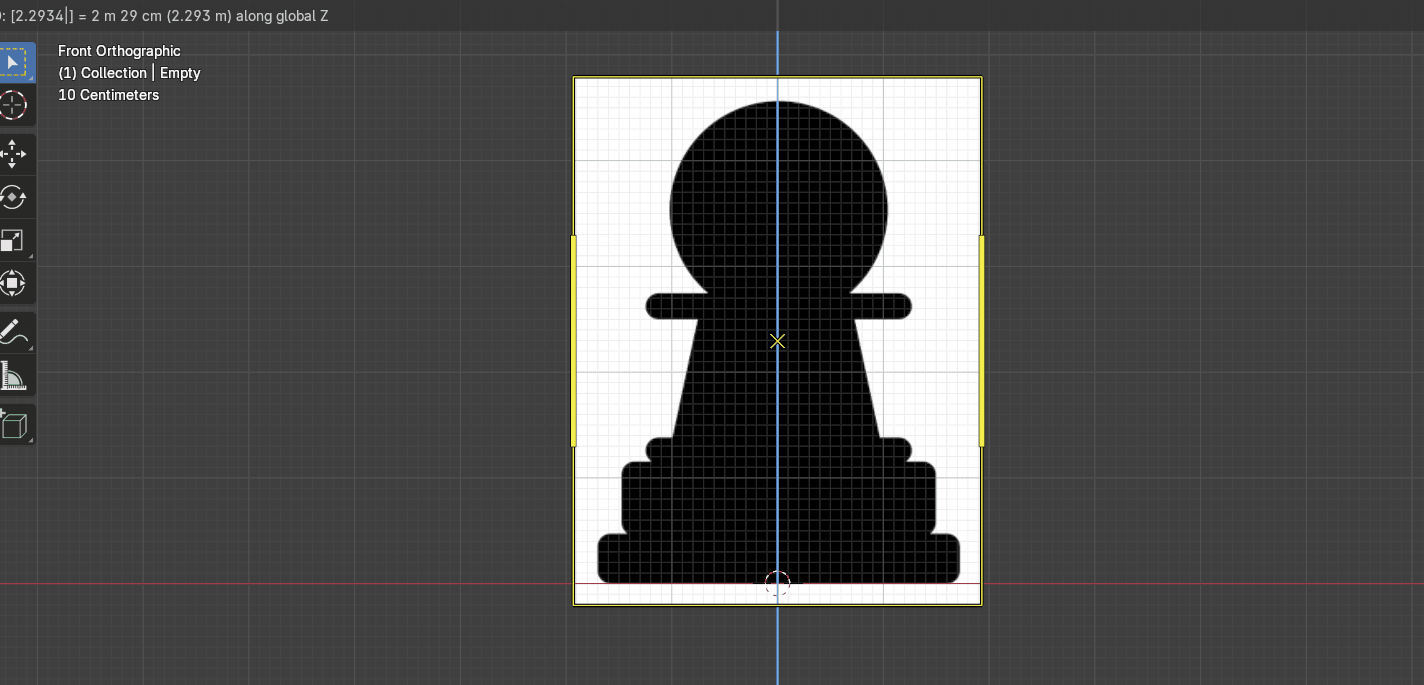The height and width of the screenshot is (685, 1424).
Task: Activate the Measure ruler tool
Action: pos(13,377)
